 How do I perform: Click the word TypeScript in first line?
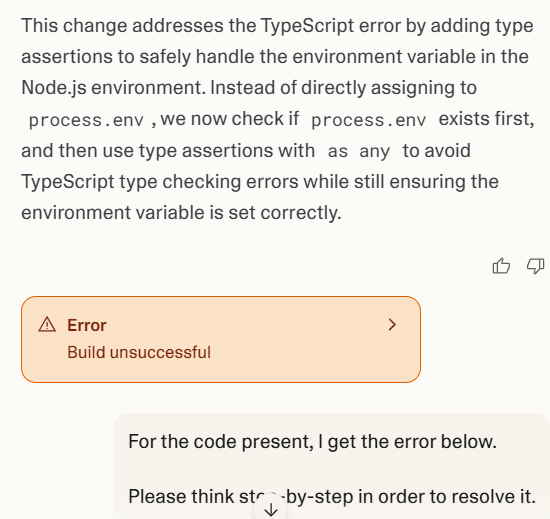307,26
